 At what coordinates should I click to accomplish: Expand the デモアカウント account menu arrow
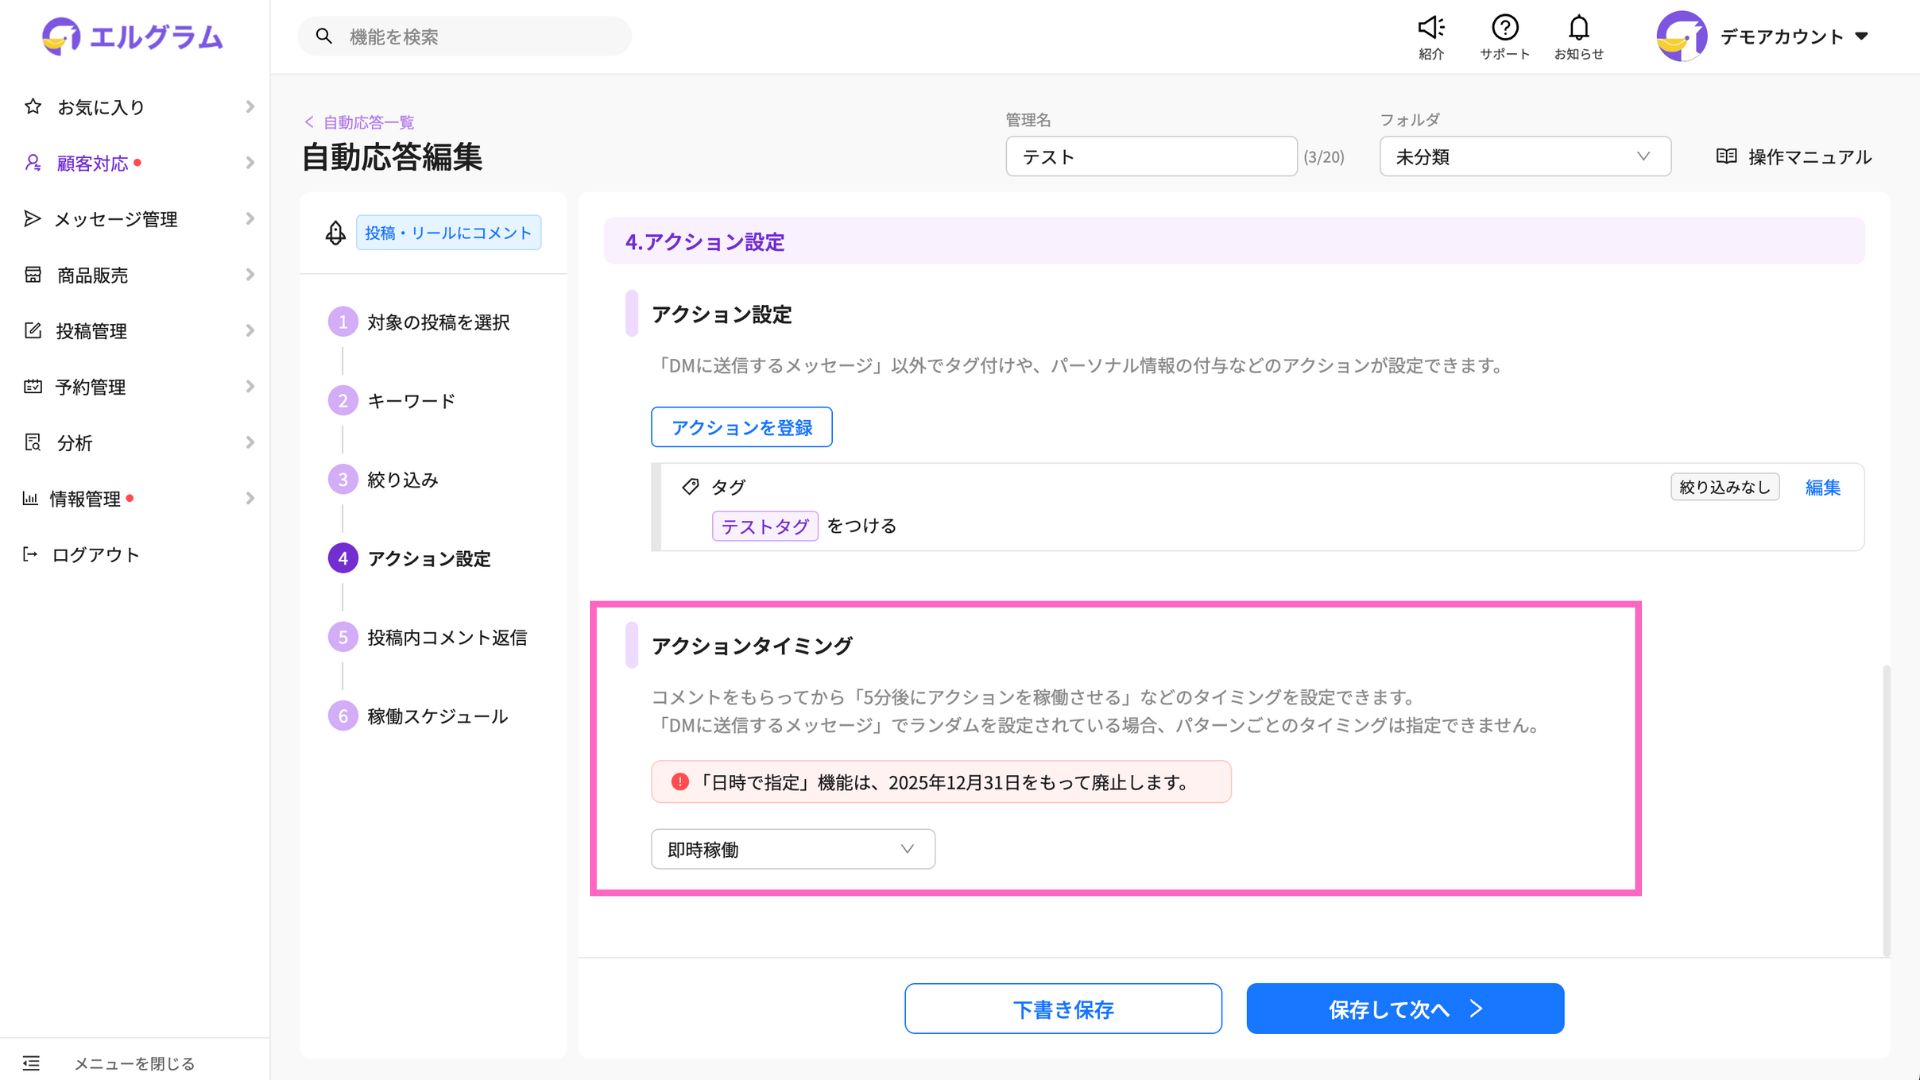point(1861,37)
